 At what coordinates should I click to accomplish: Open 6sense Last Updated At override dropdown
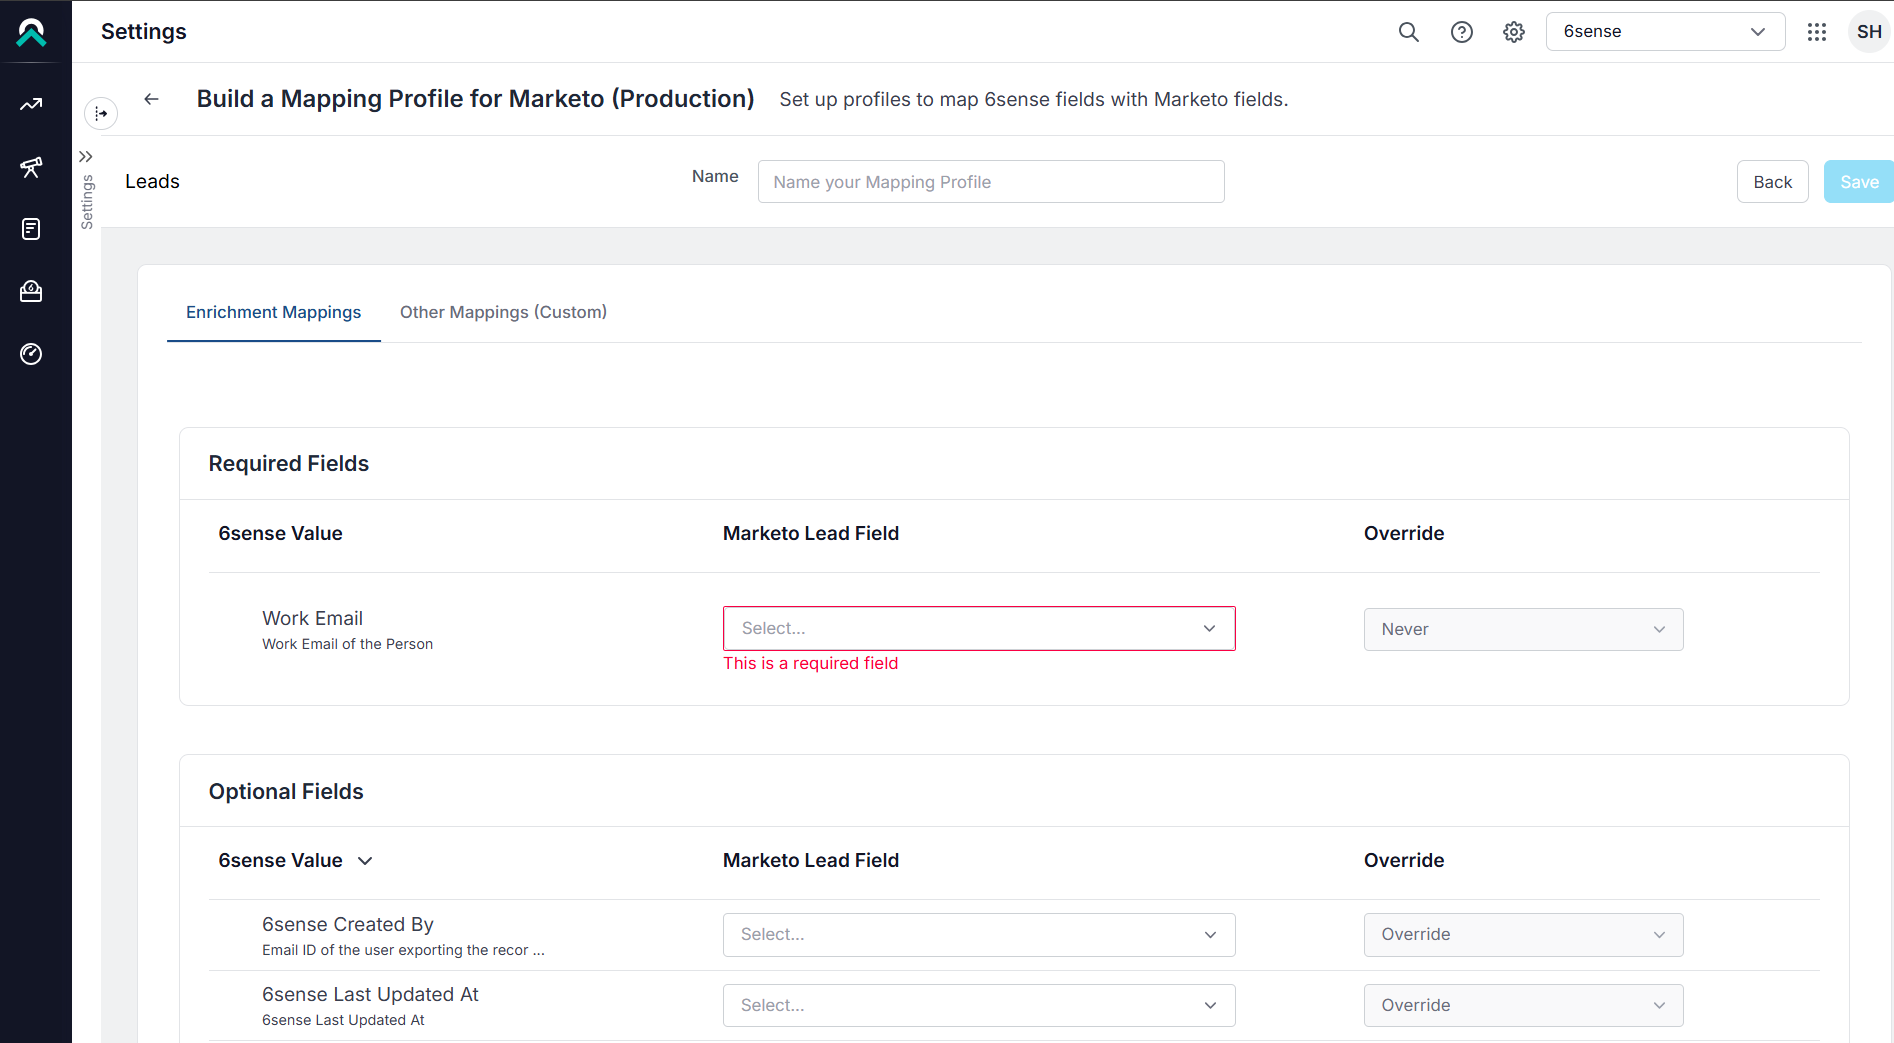pos(1523,1005)
